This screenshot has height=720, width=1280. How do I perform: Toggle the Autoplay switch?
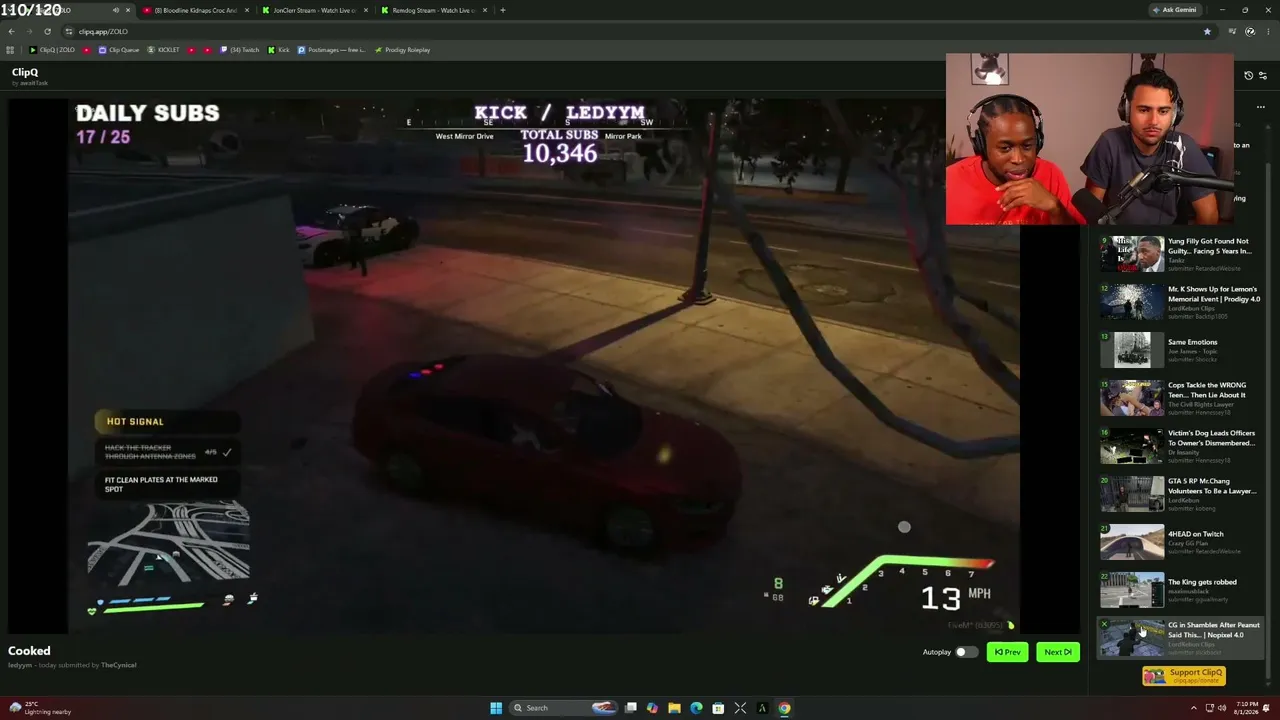point(966,652)
